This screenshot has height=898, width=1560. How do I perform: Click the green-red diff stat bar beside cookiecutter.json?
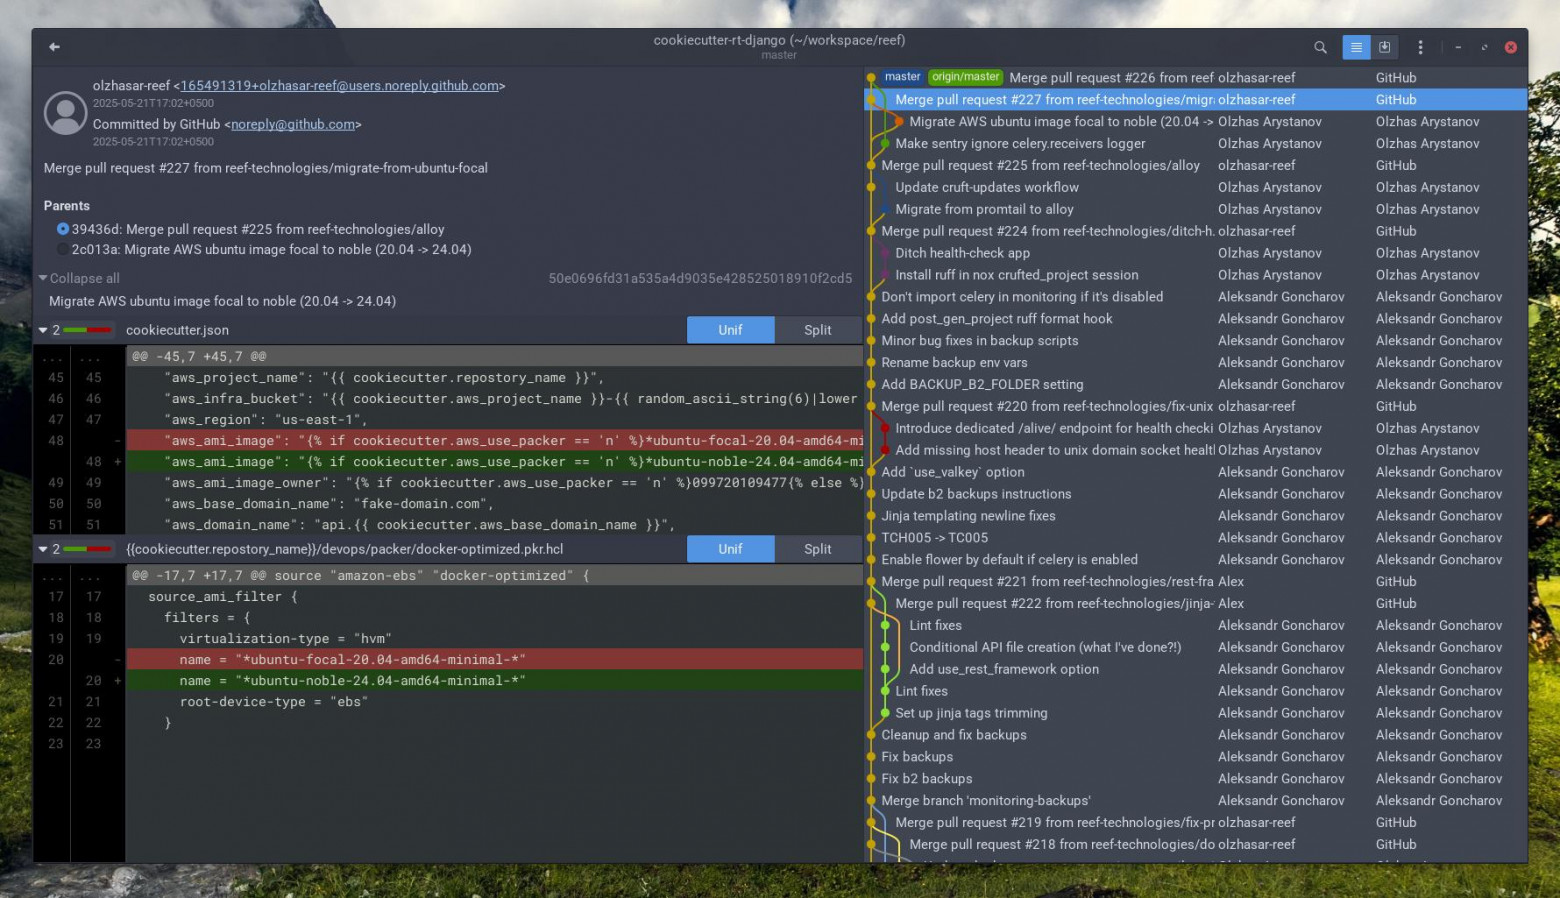[x=85, y=330]
